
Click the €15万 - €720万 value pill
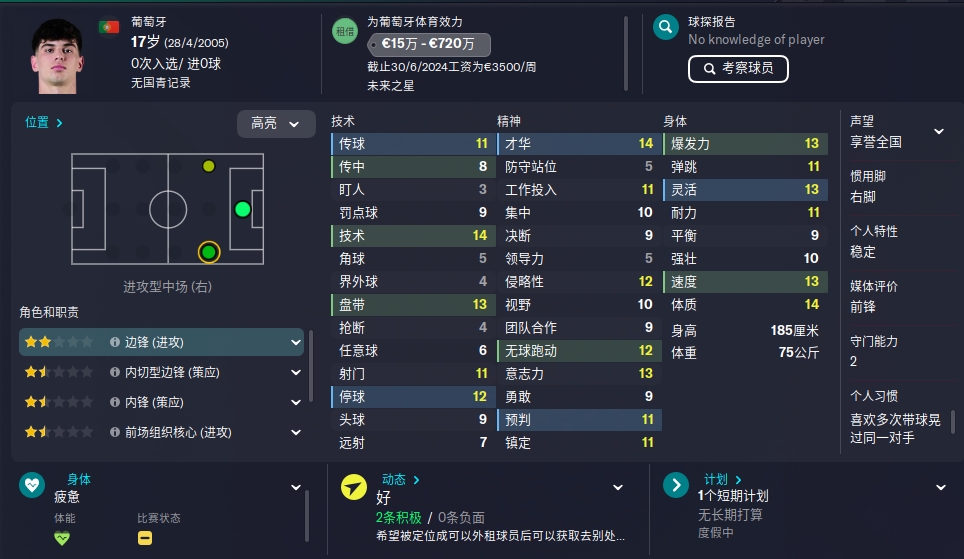429,44
